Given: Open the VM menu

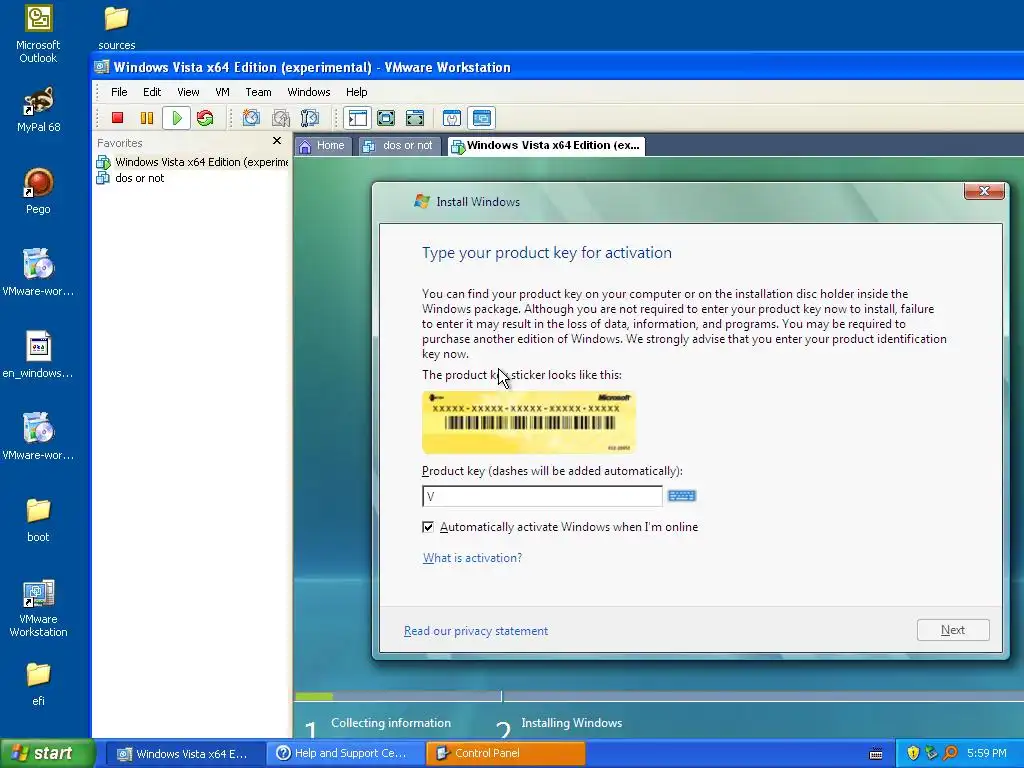Looking at the screenshot, I should point(222,92).
